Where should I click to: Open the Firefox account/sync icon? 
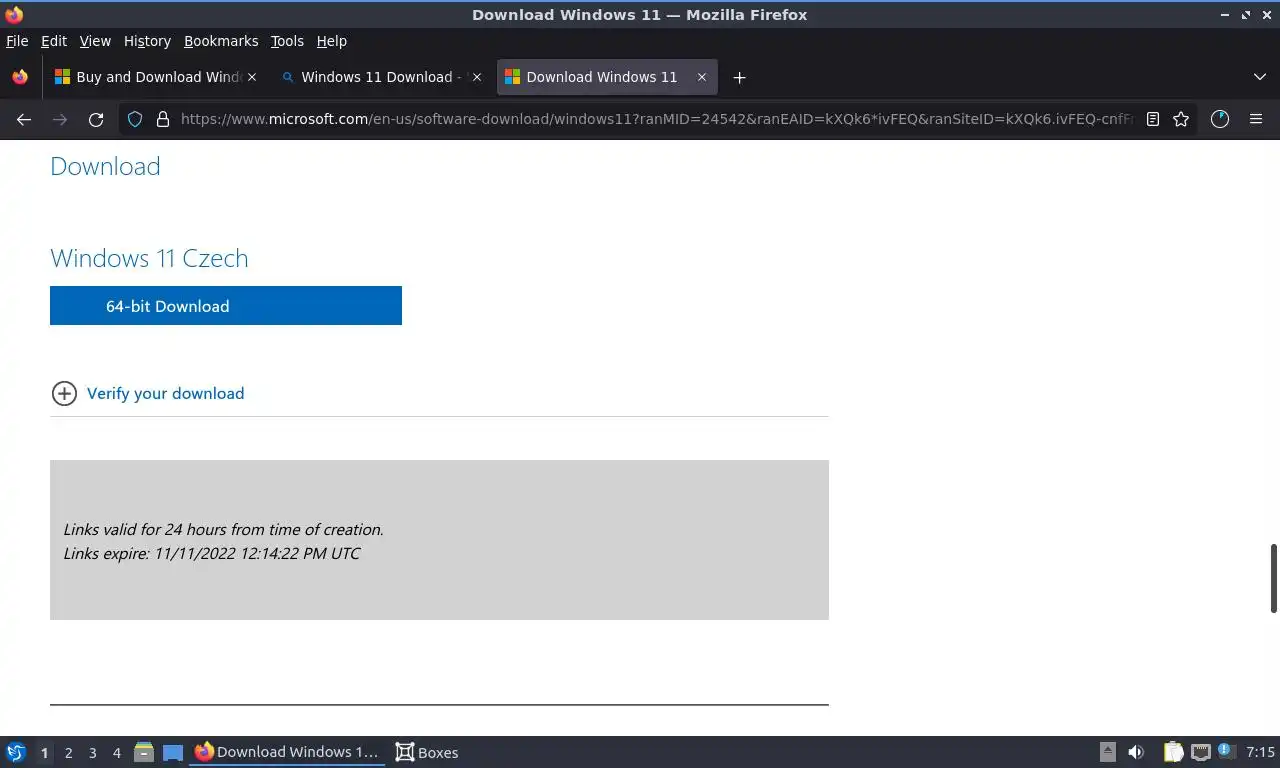click(x=1220, y=119)
